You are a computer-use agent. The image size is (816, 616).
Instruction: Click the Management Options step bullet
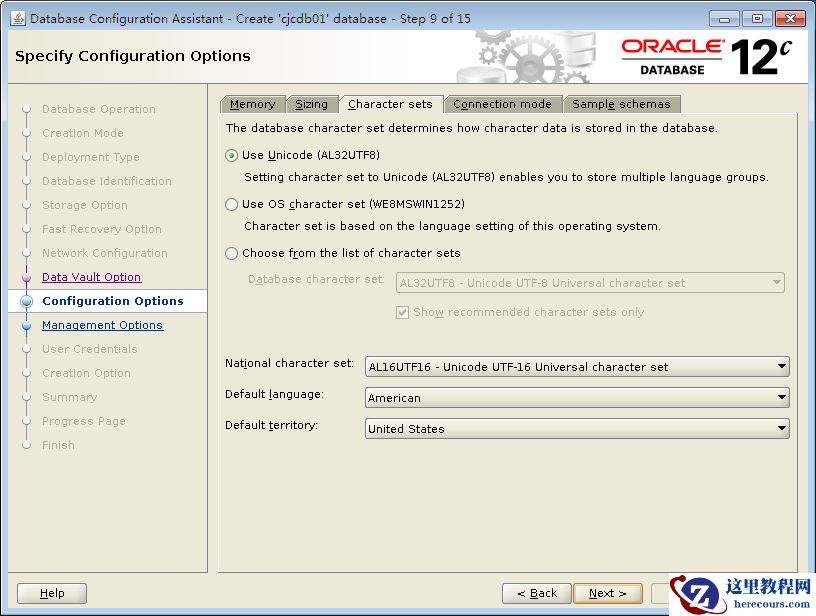click(x=27, y=325)
